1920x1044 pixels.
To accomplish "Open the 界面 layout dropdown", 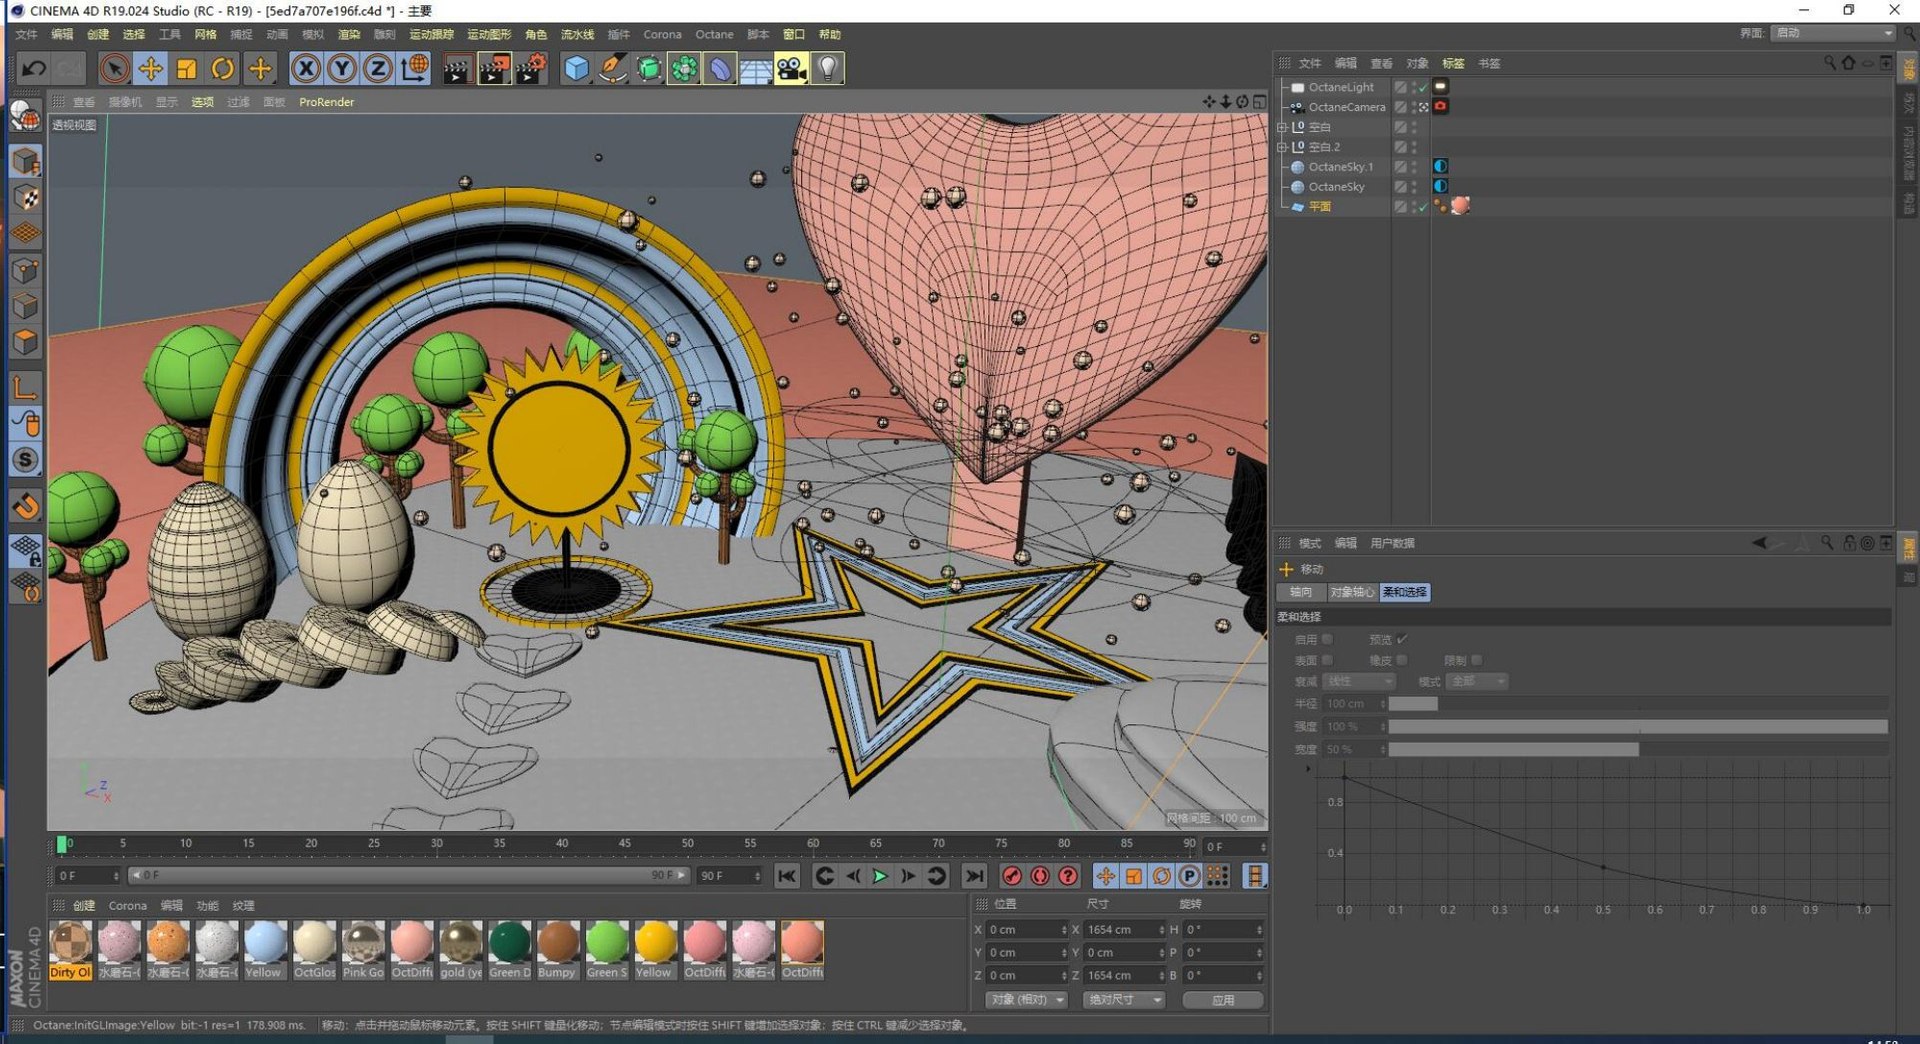I will pyautogui.click(x=1834, y=33).
